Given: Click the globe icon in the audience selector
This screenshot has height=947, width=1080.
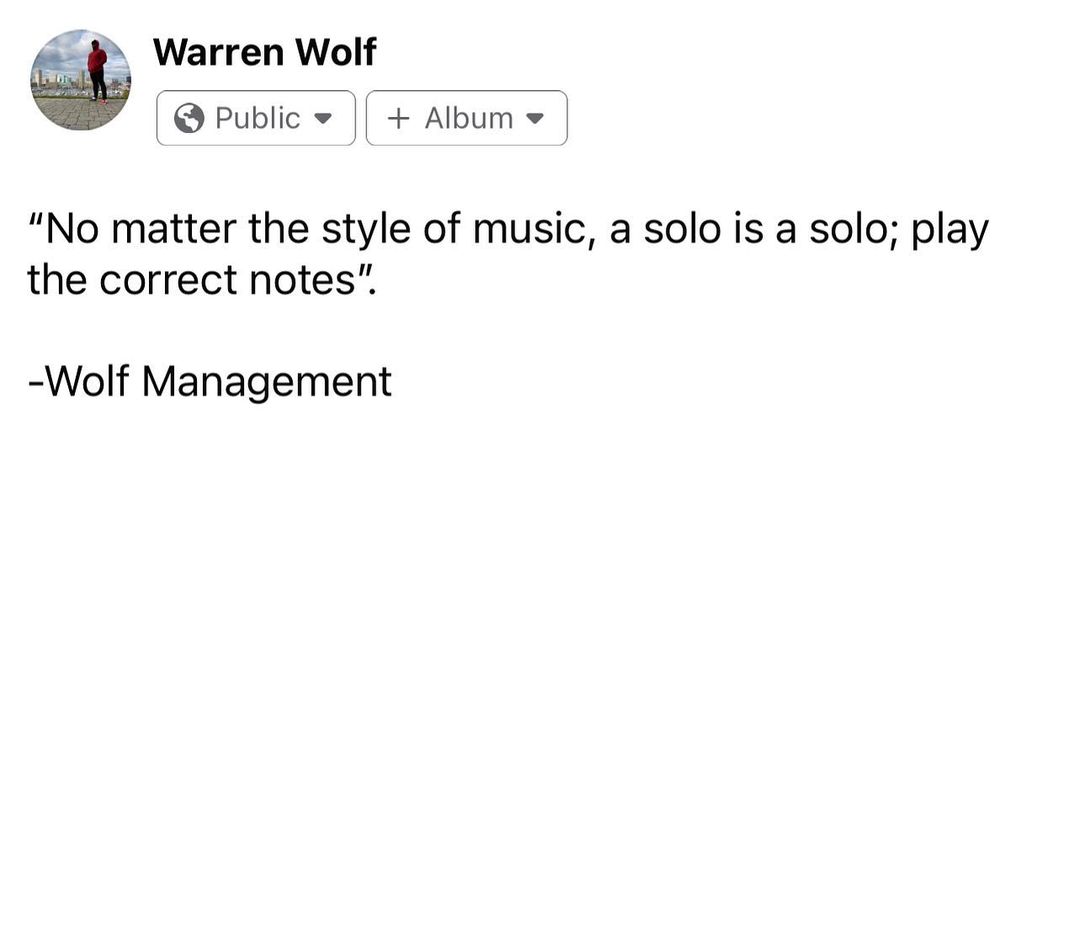Looking at the screenshot, I should (188, 118).
